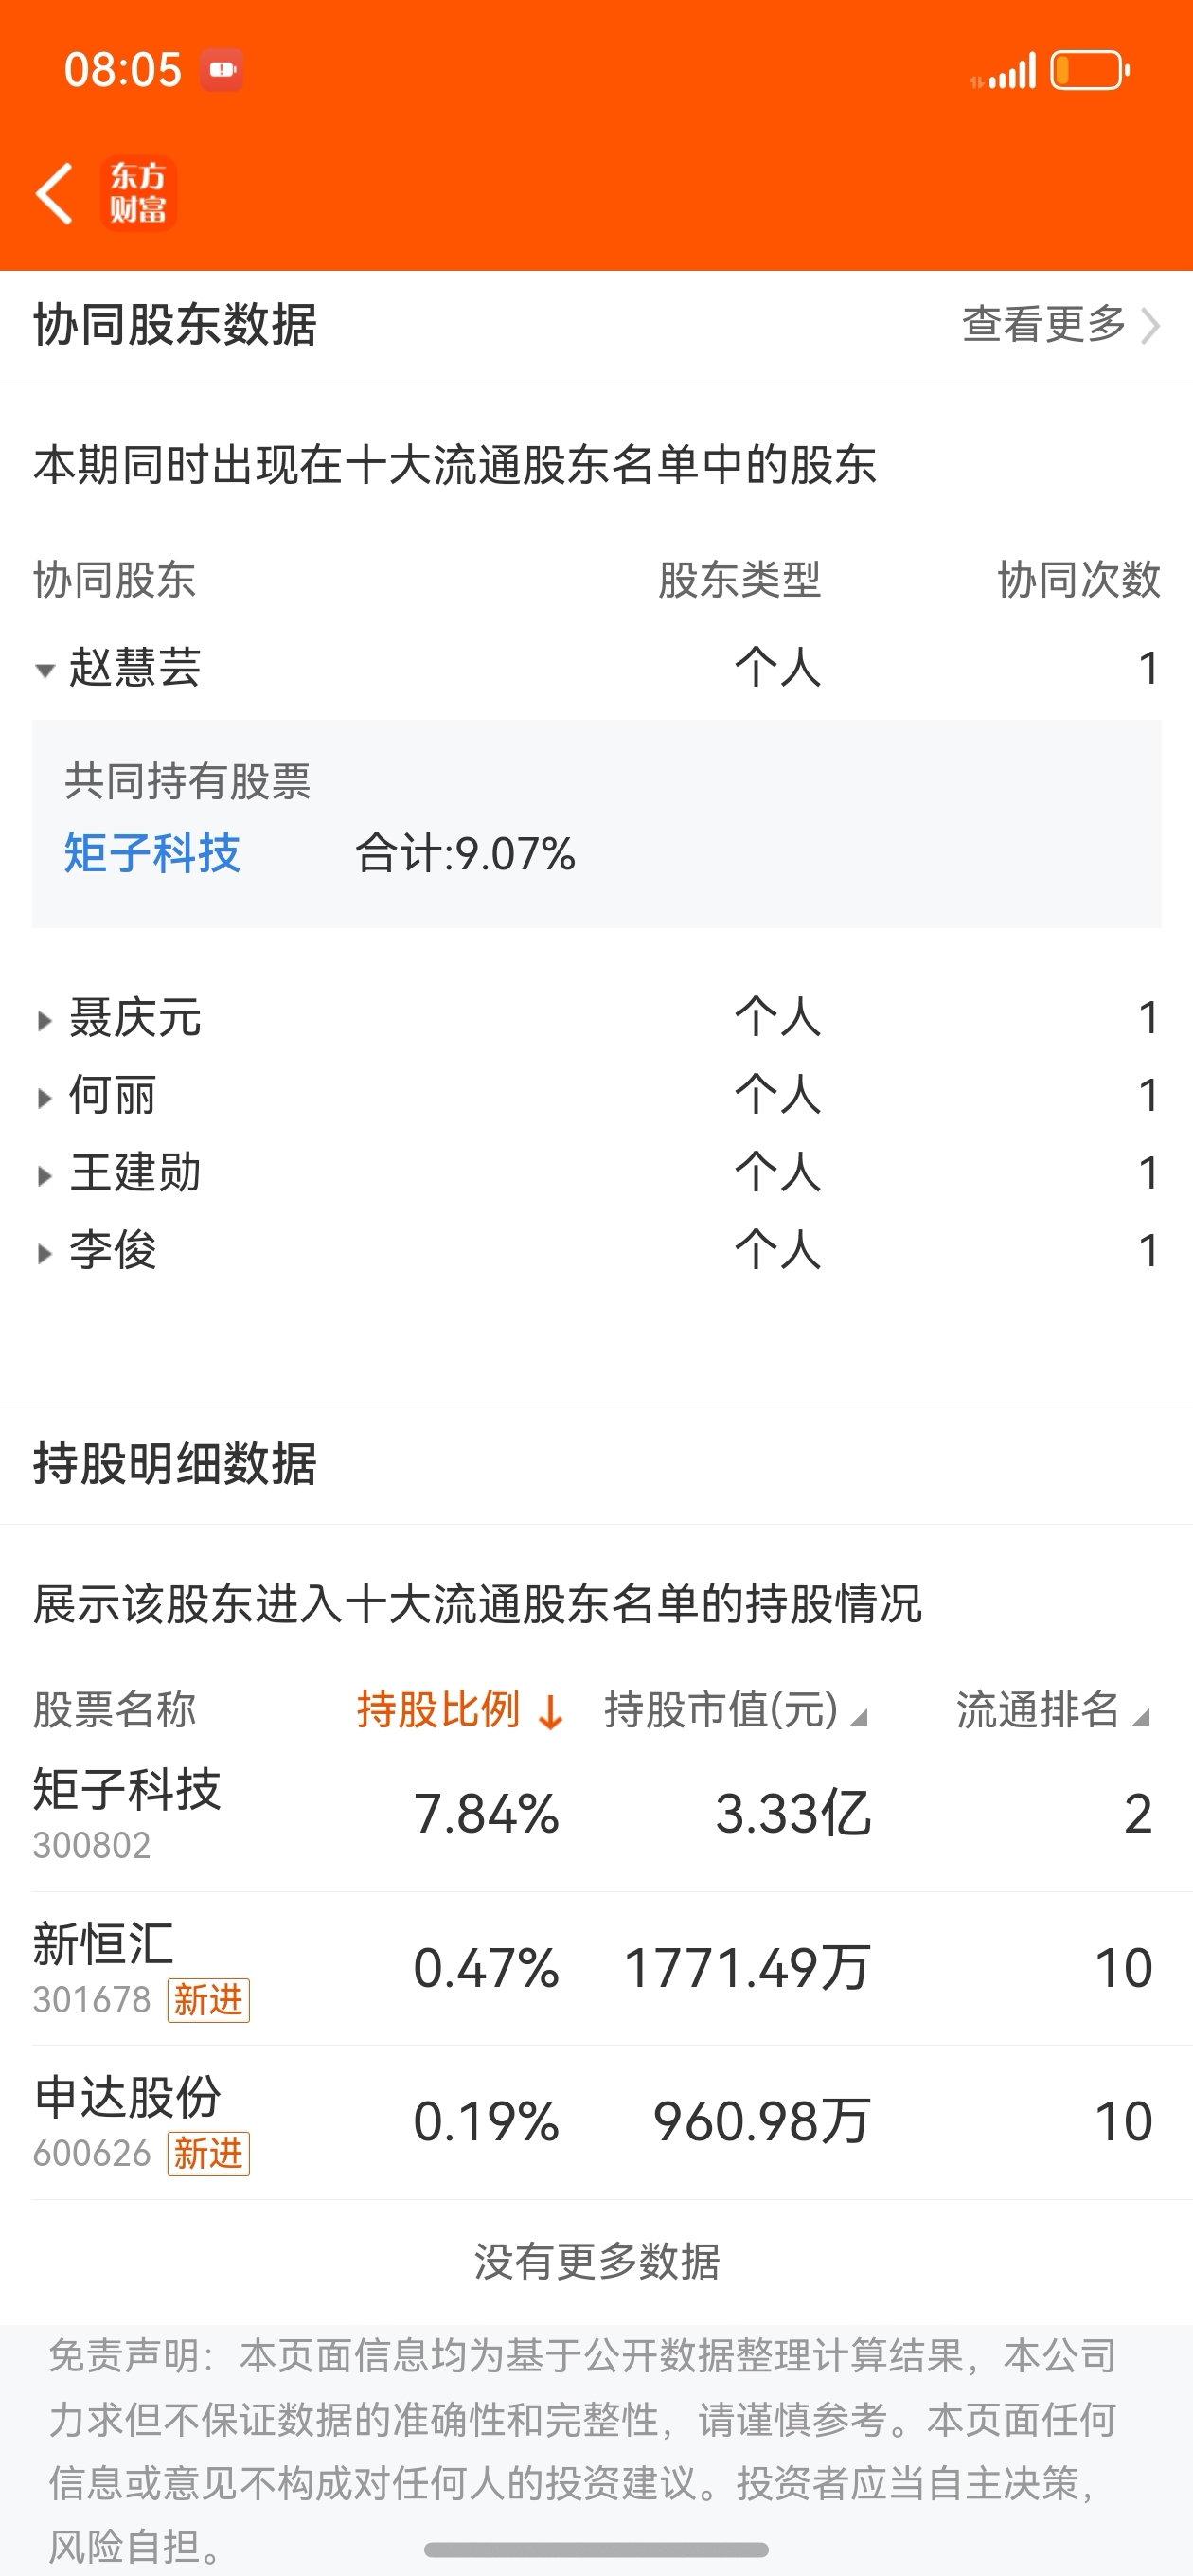Open 查看更多 for 协同股东数据
Viewport: 1193px width, 2576px height.
click(x=1059, y=324)
